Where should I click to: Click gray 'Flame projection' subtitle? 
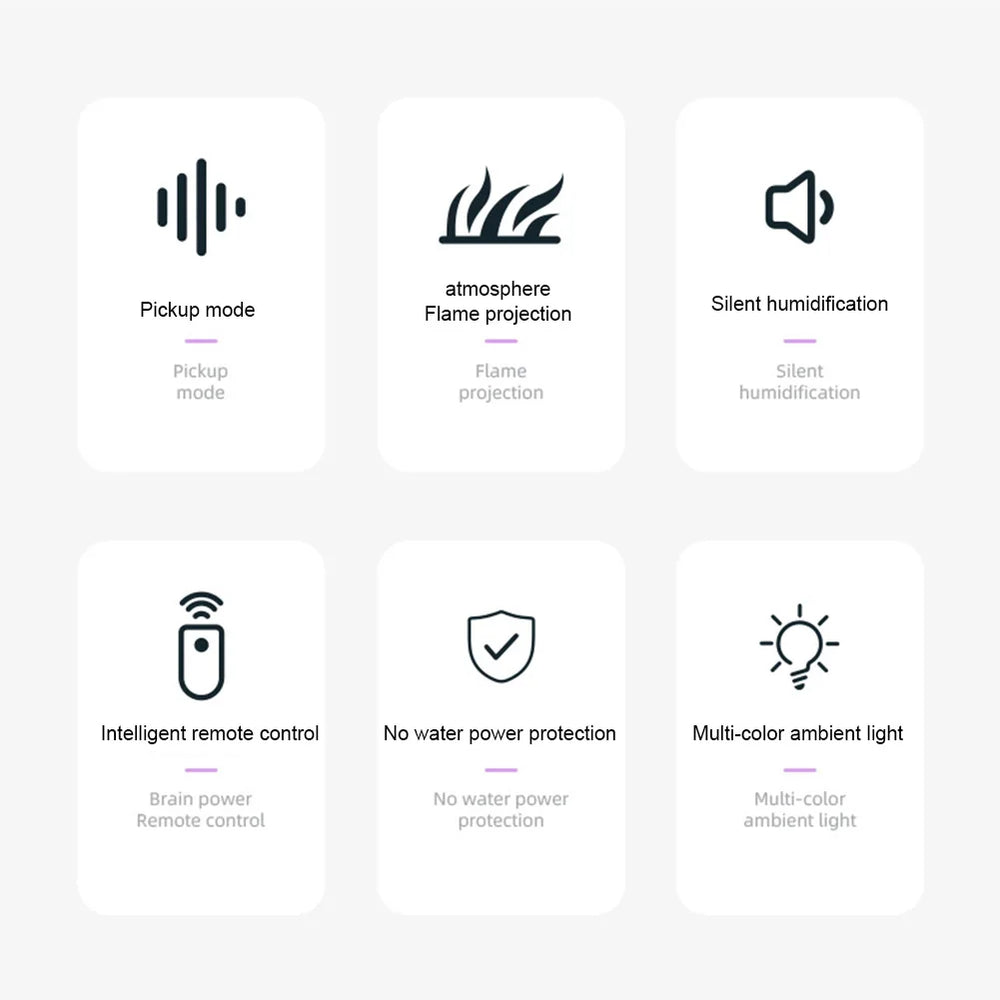point(501,381)
